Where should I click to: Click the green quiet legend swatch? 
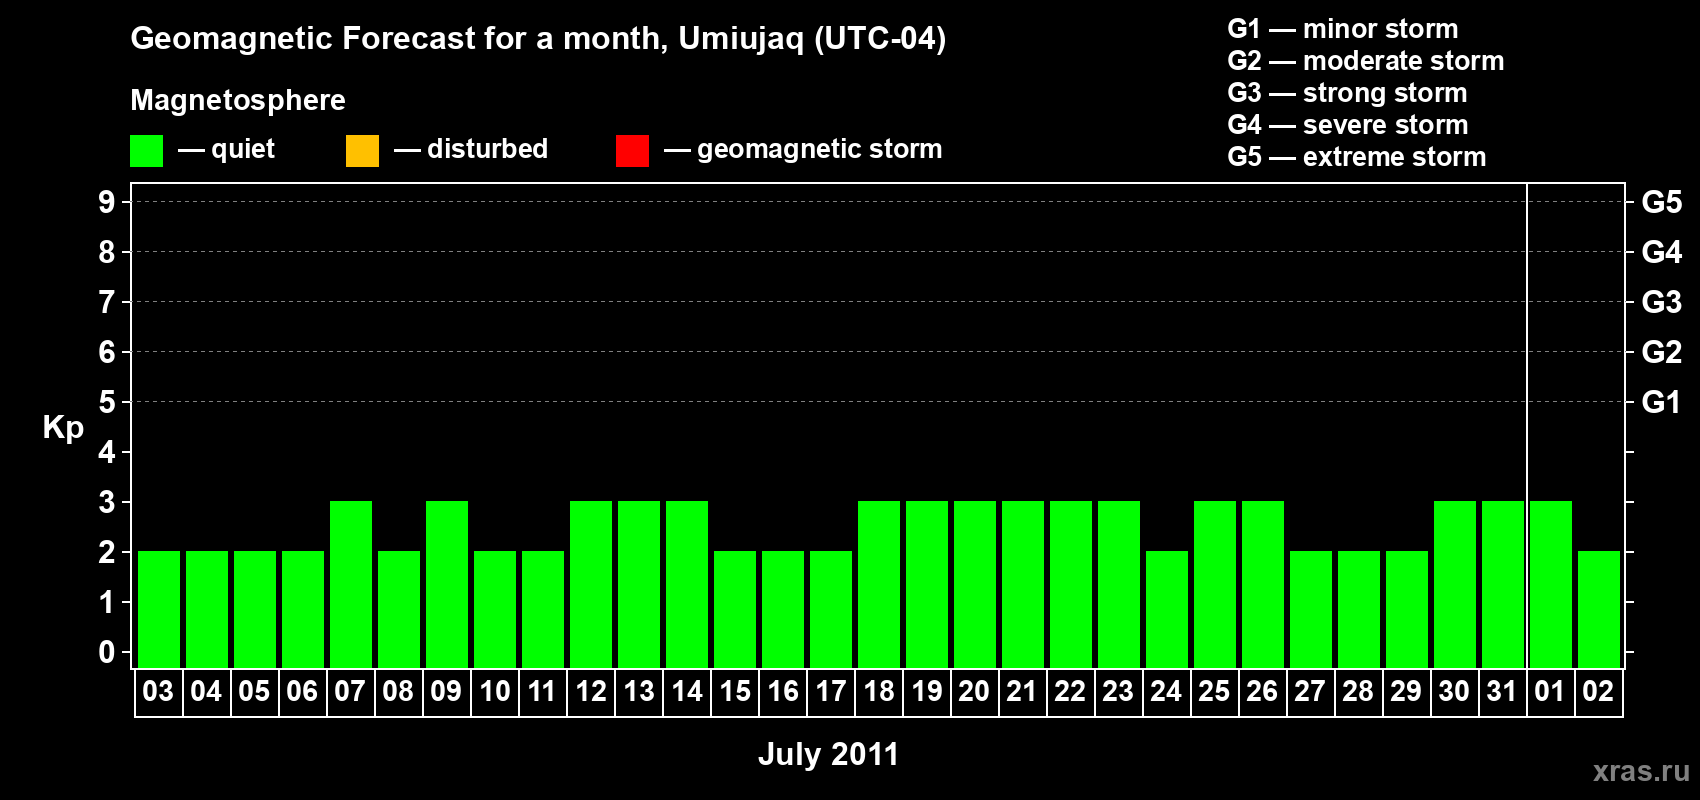coord(146,151)
